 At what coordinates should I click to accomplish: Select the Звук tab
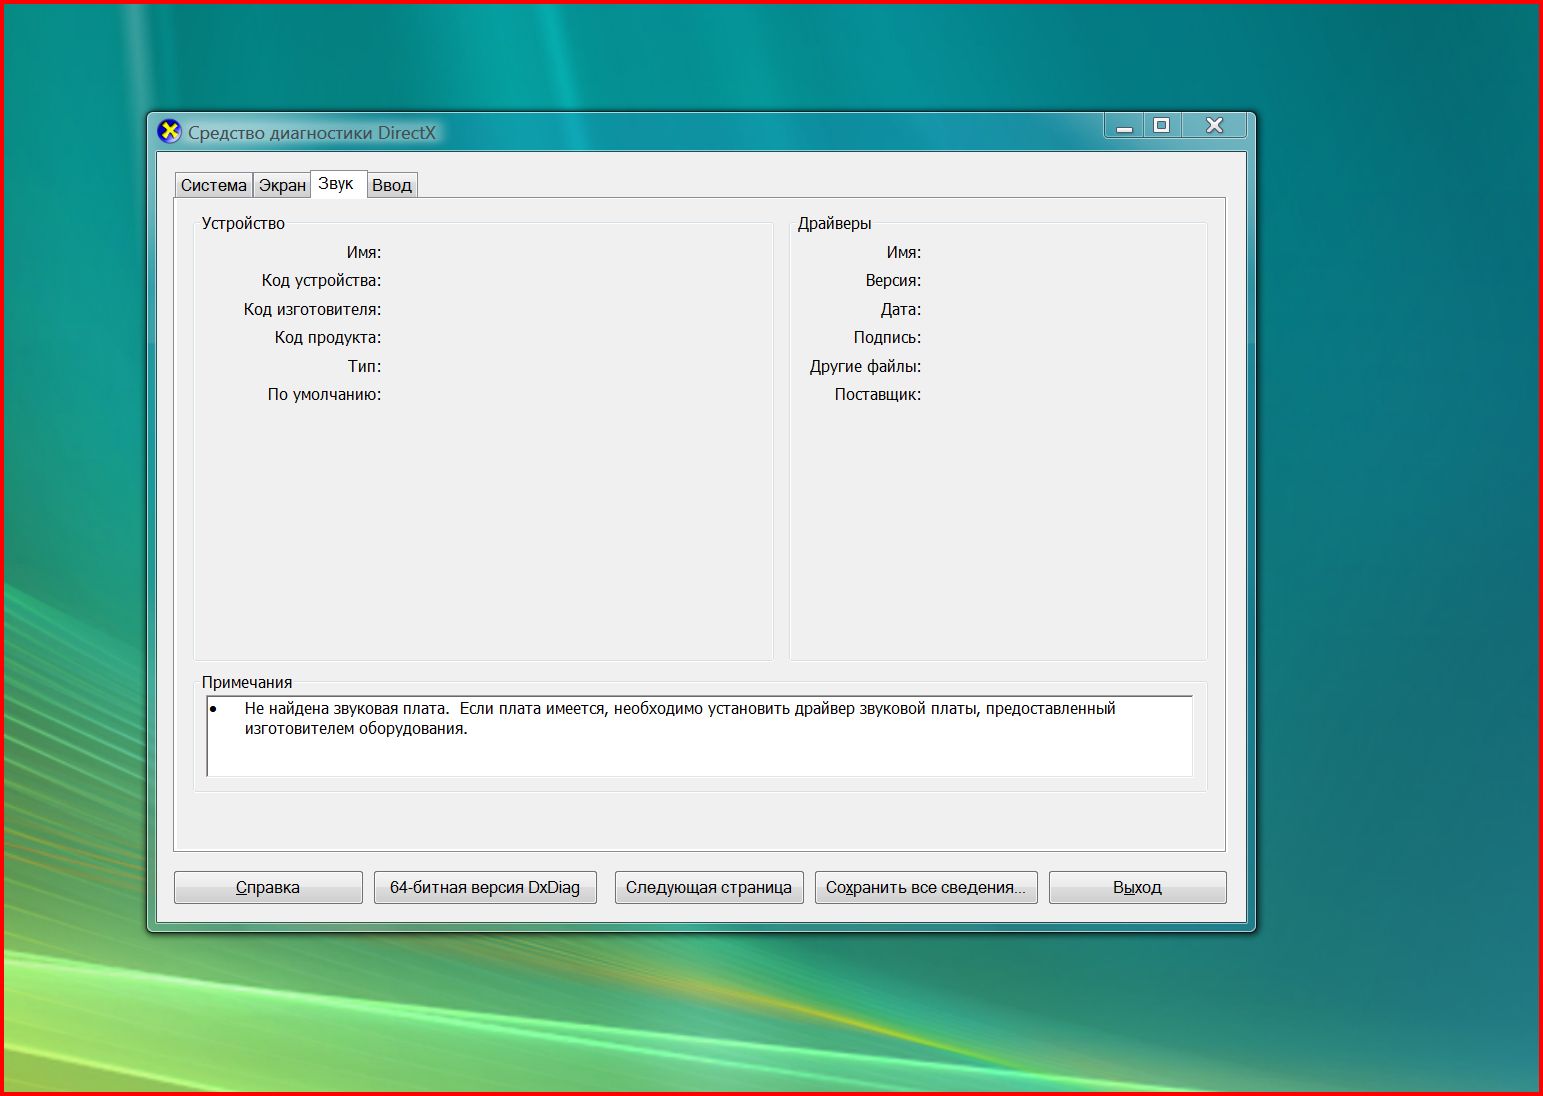336,184
